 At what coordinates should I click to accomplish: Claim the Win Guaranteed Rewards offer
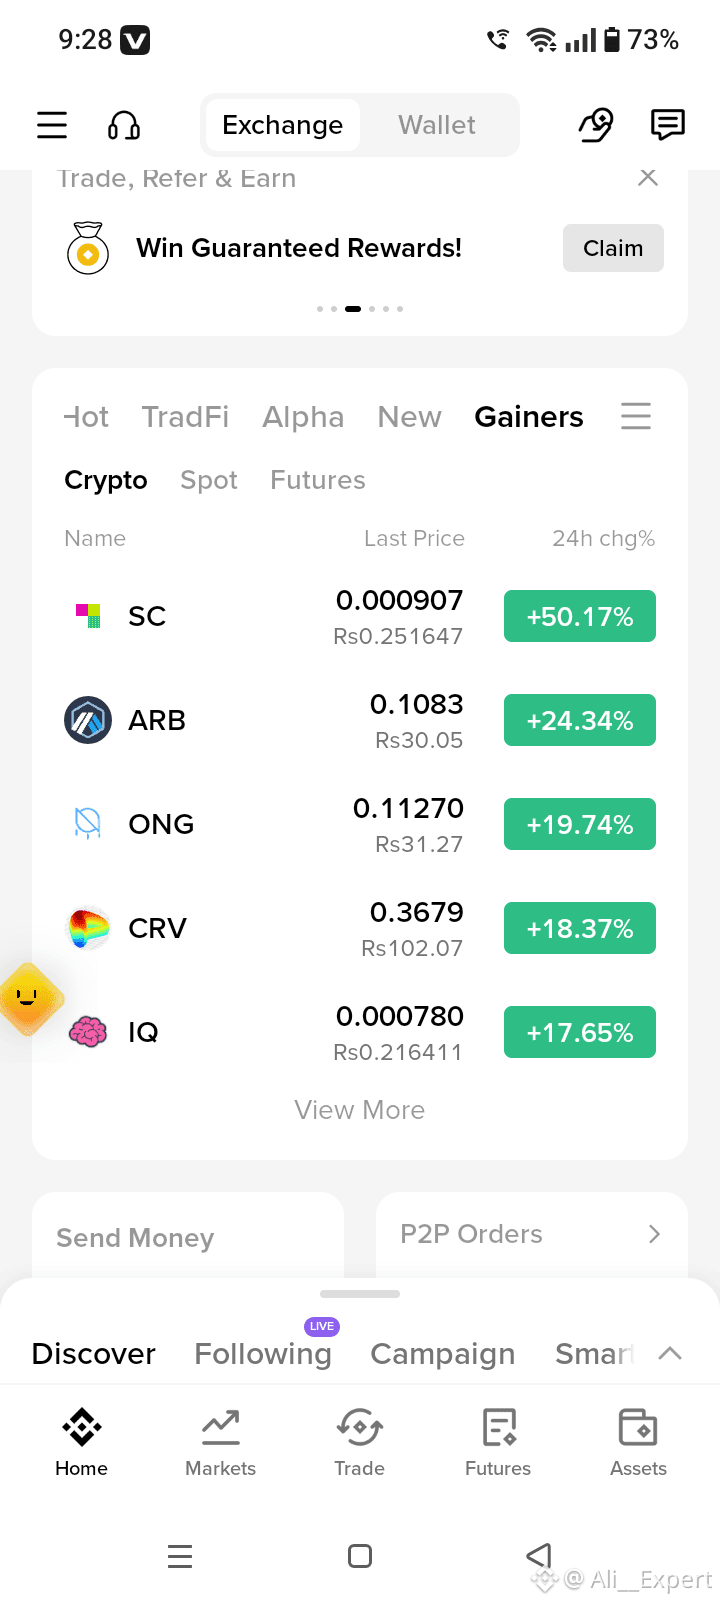click(613, 248)
